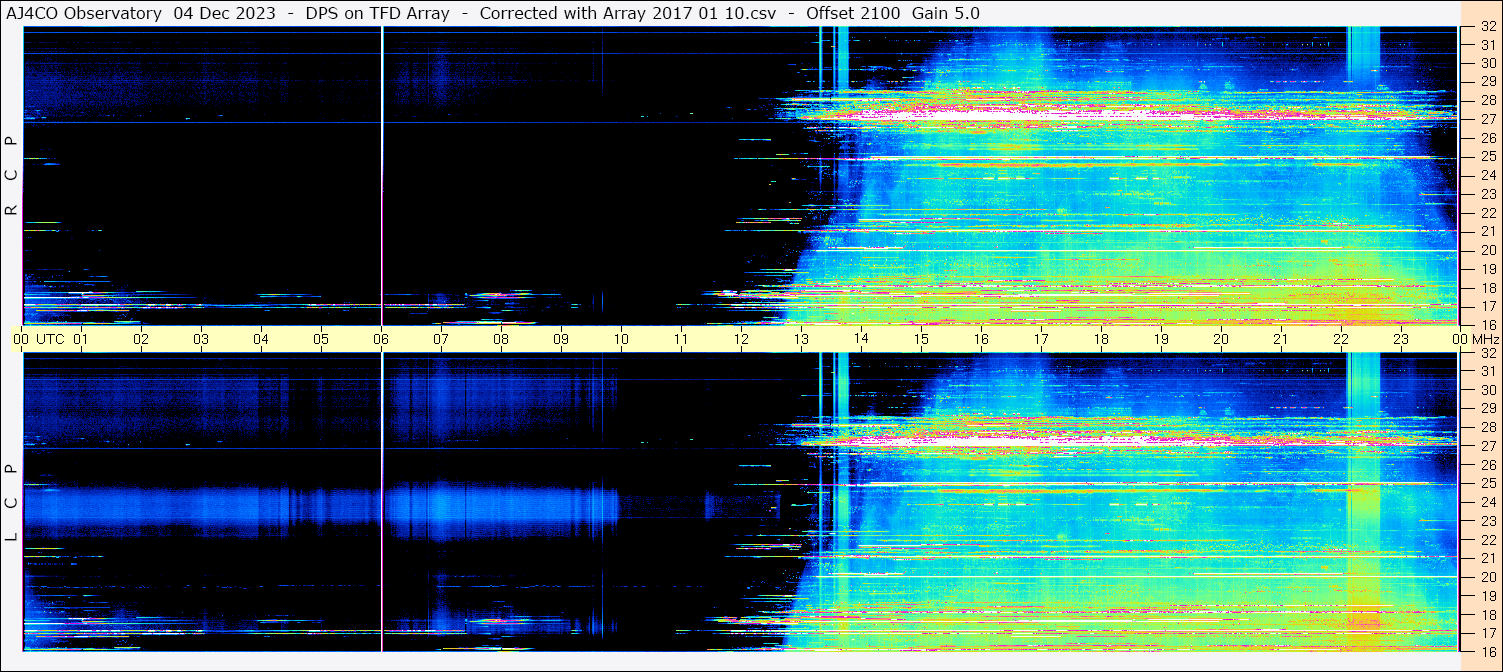Click 32 MHz label in RCP panel
The image size is (1503, 672).
click(1487, 27)
